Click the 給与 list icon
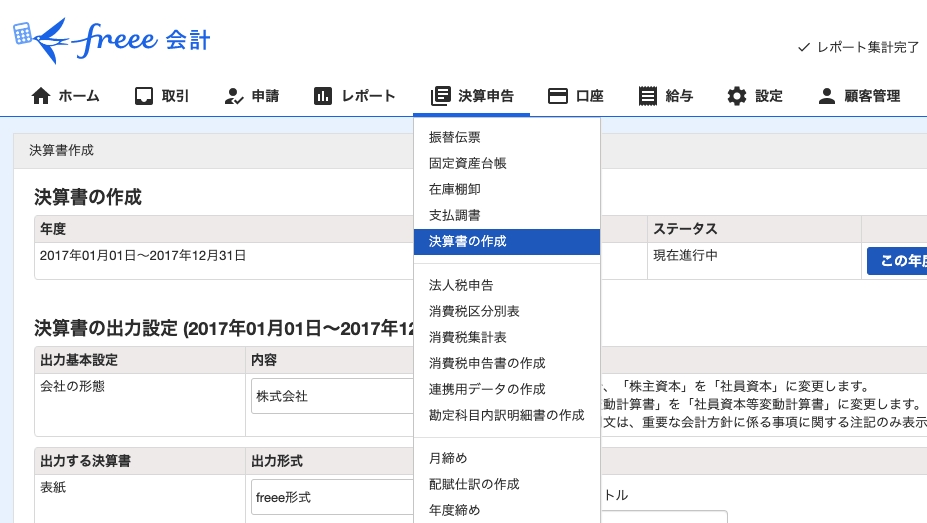Screen dimensions: 927x523 [647, 96]
